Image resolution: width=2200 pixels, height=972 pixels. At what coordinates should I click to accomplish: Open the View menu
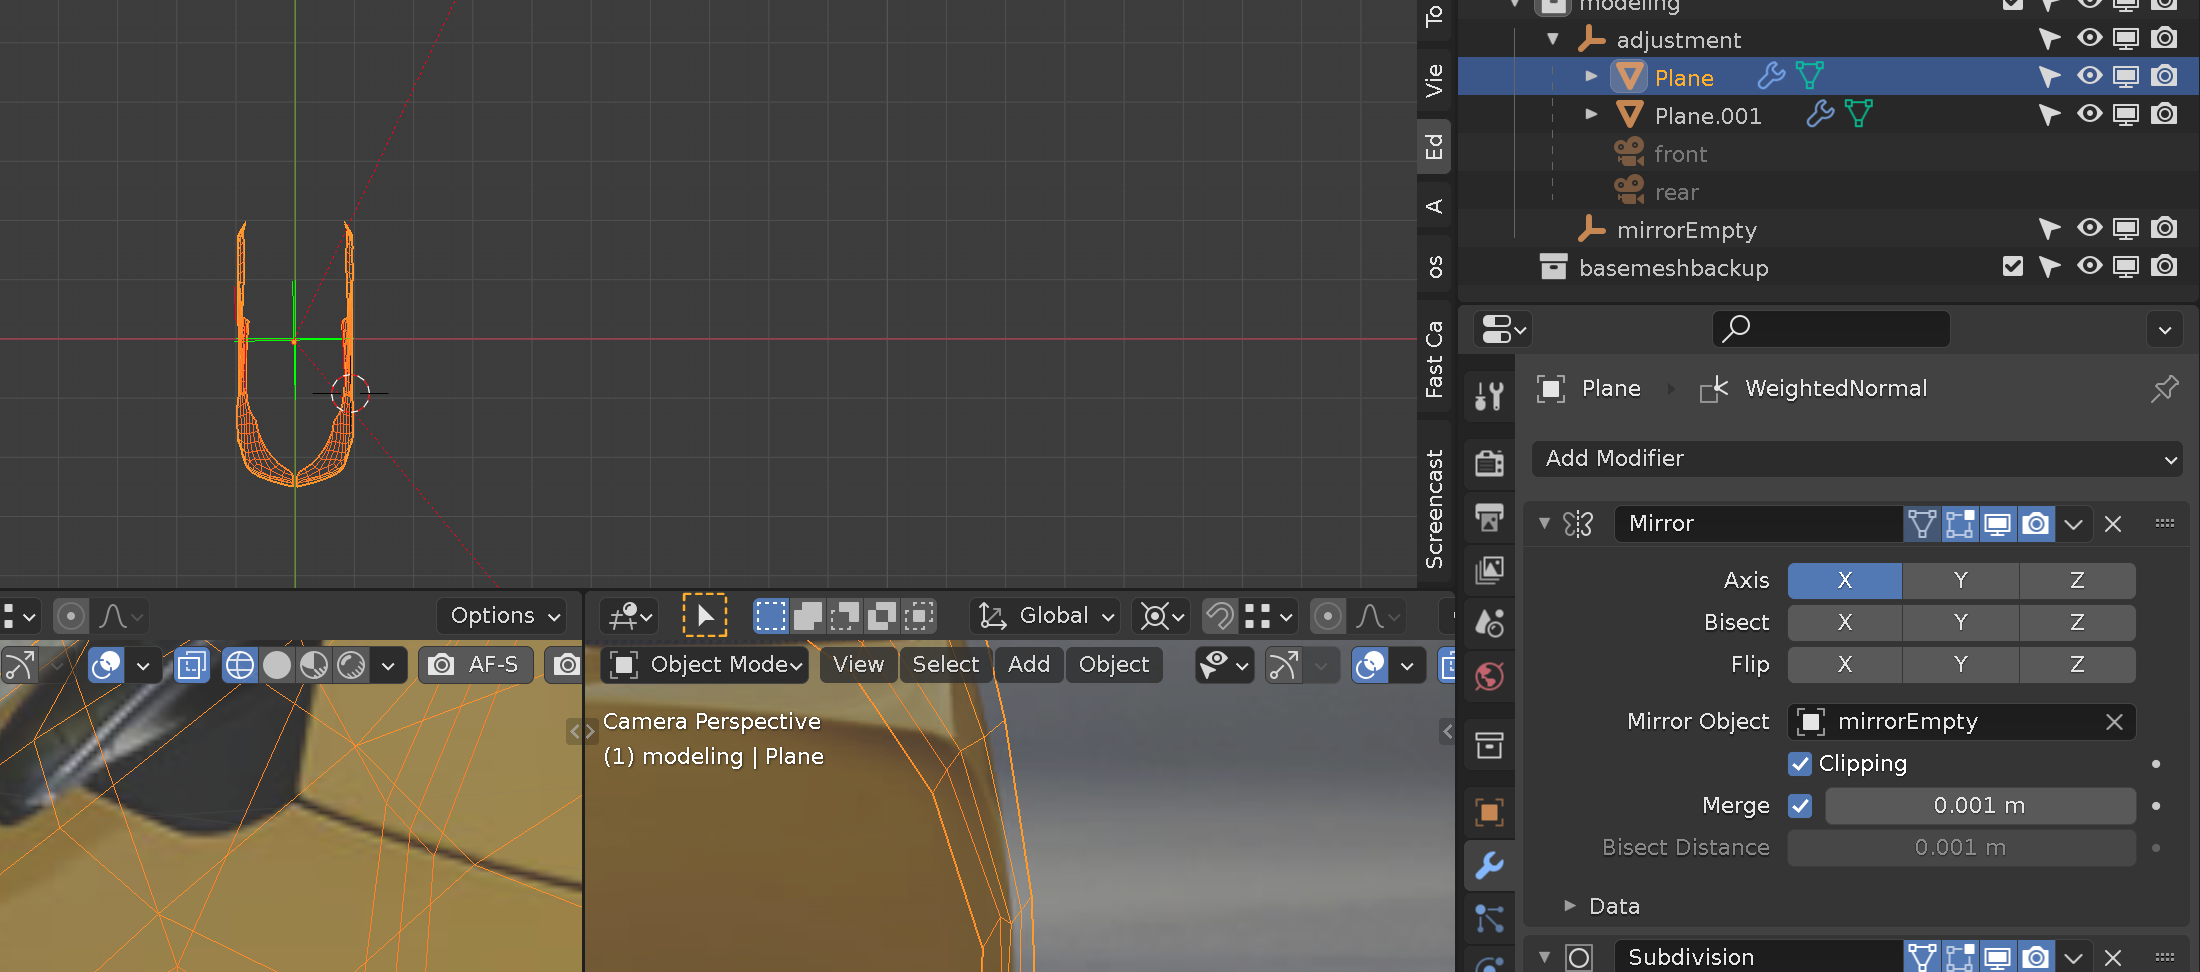tap(858, 665)
